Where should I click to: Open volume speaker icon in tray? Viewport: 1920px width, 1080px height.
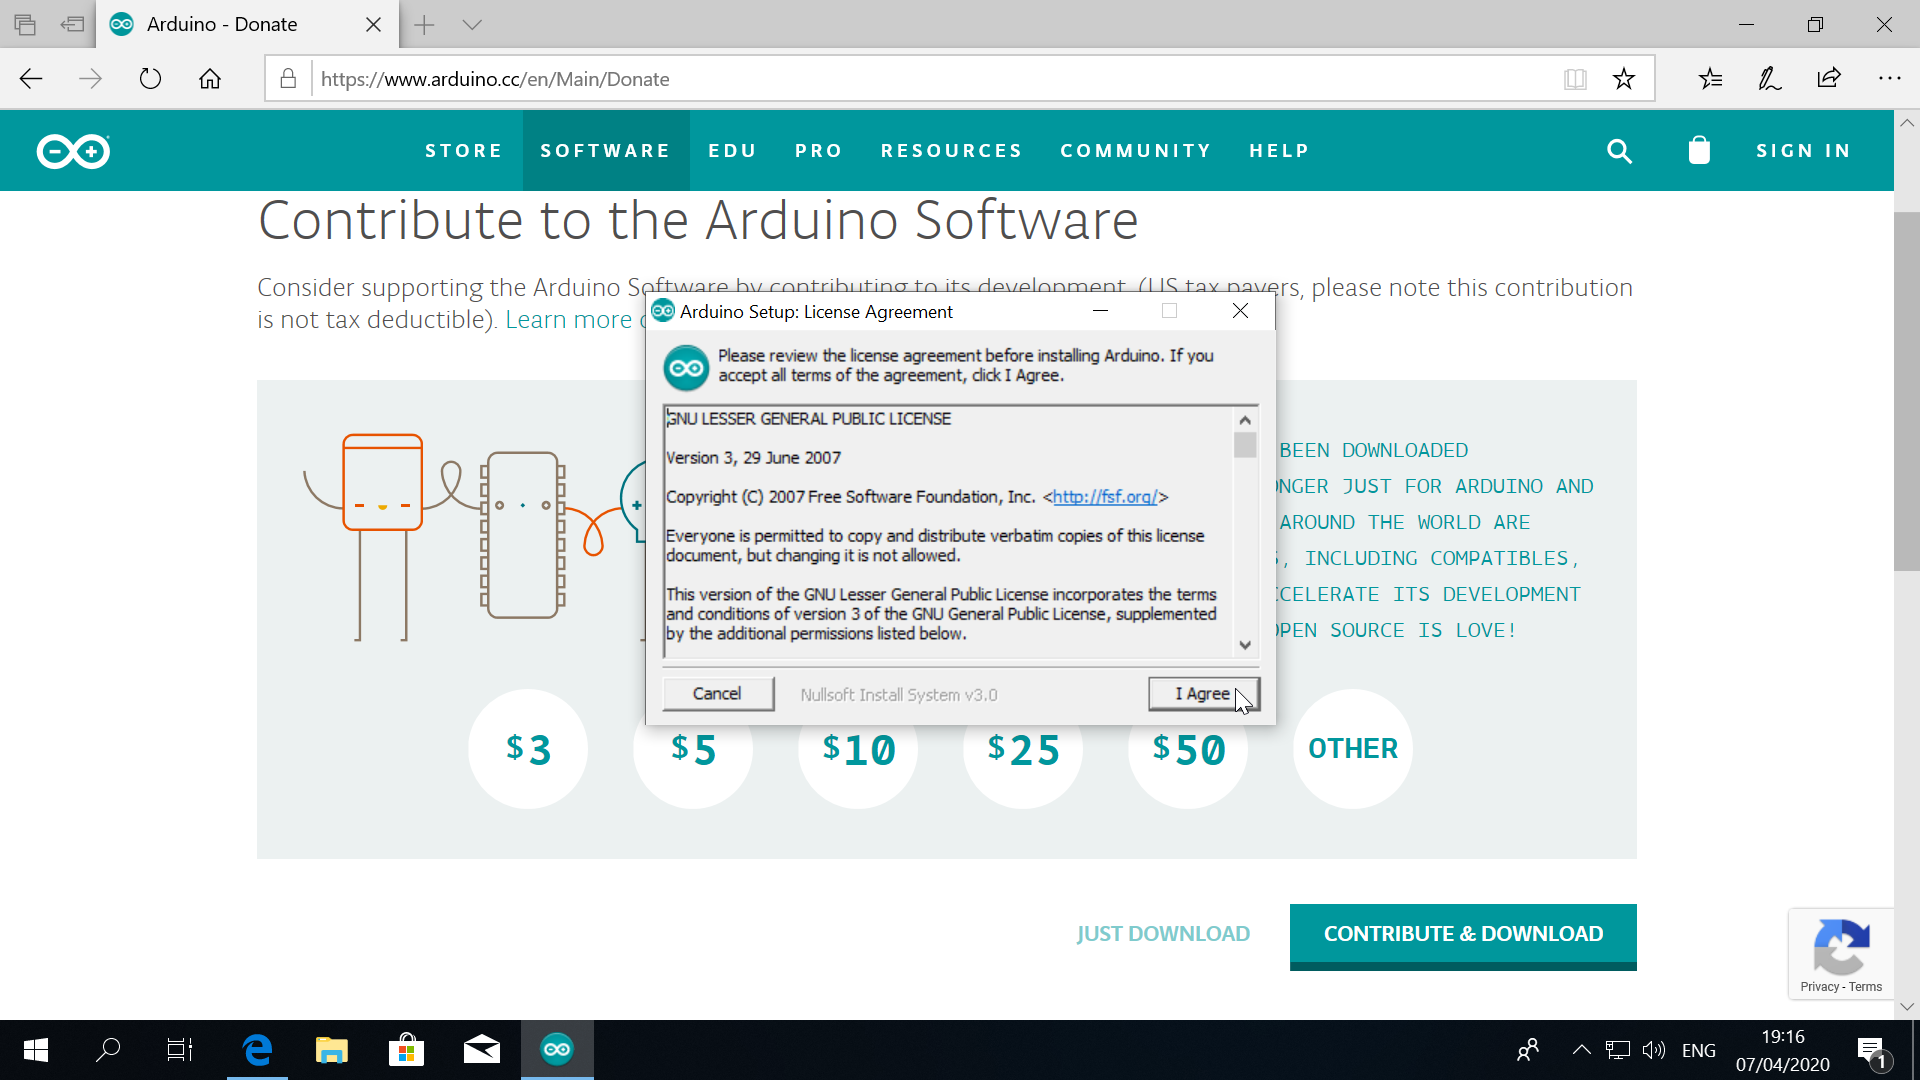coord(1654,1050)
